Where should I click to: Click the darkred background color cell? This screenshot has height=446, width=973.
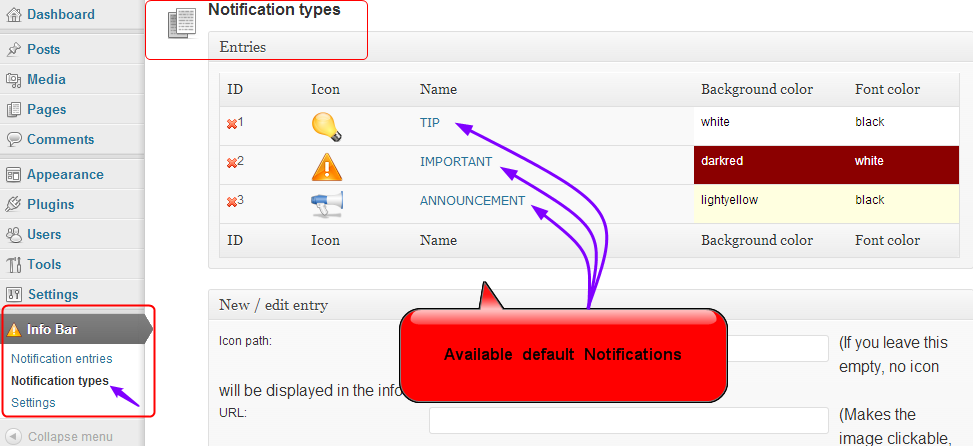click(x=771, y=165)
